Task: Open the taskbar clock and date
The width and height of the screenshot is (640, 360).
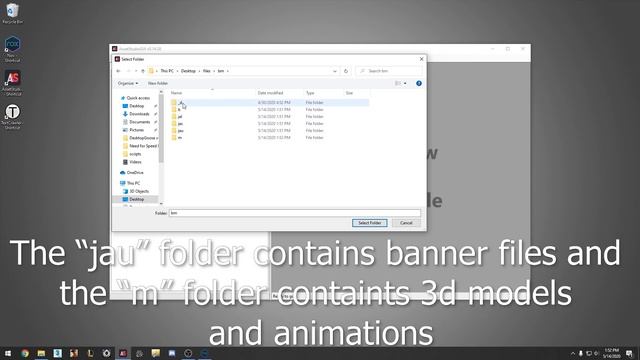Action: pos(612,353)
